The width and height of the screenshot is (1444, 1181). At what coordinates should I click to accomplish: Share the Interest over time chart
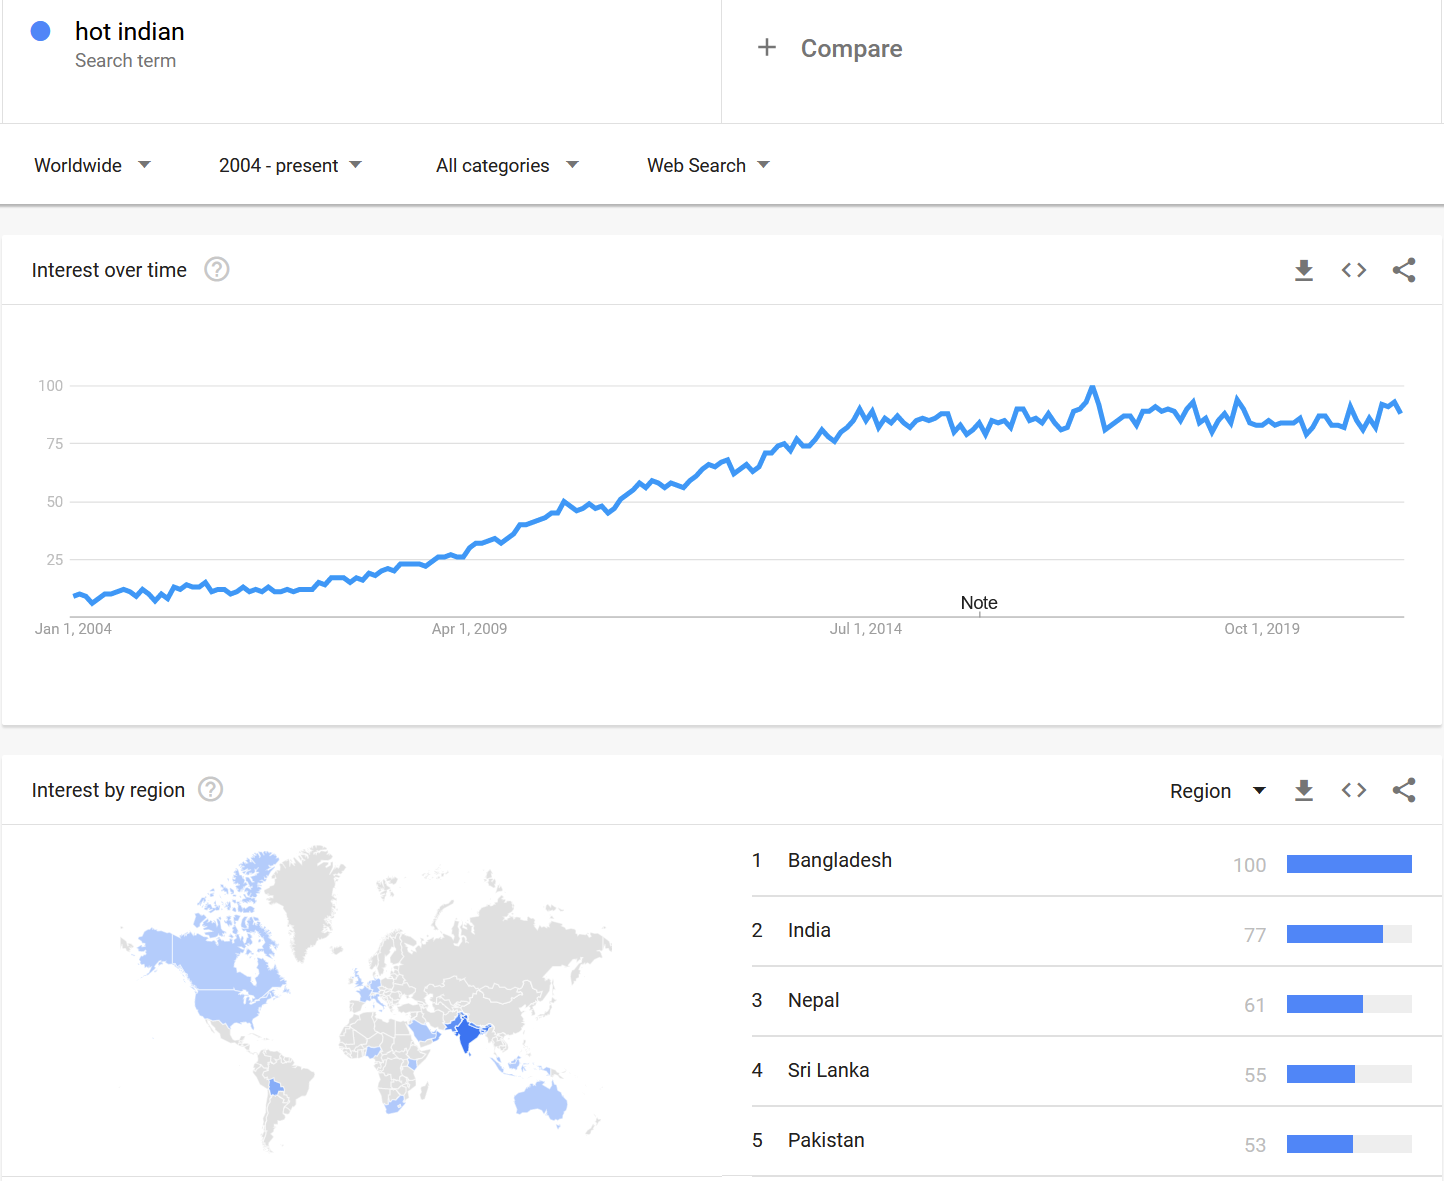[1404, 270]
